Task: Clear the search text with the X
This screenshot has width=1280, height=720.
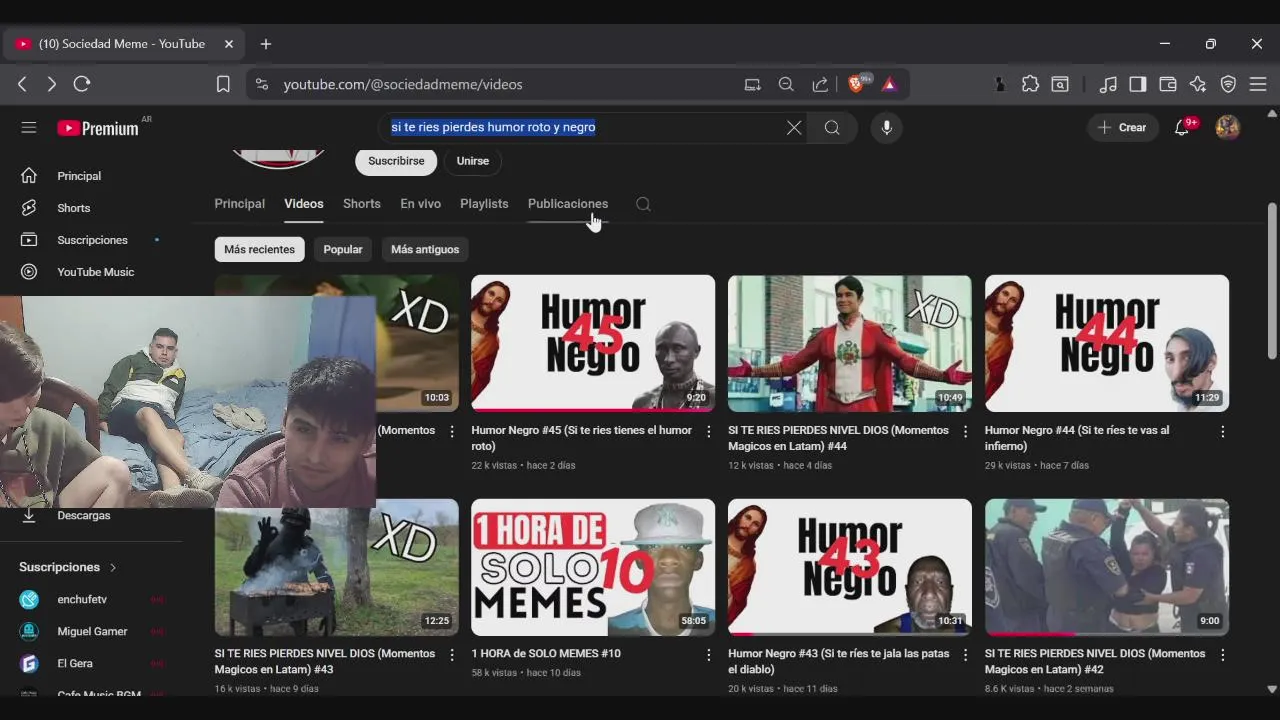Action: (x=793, y=127)
